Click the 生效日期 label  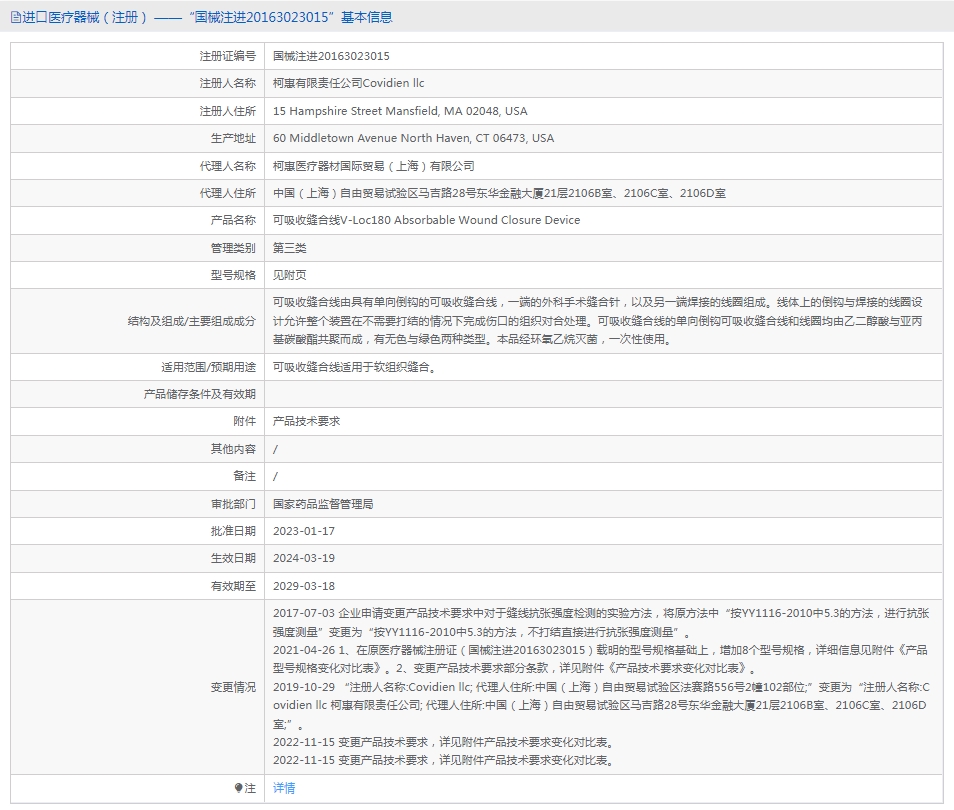click(233, 558)
